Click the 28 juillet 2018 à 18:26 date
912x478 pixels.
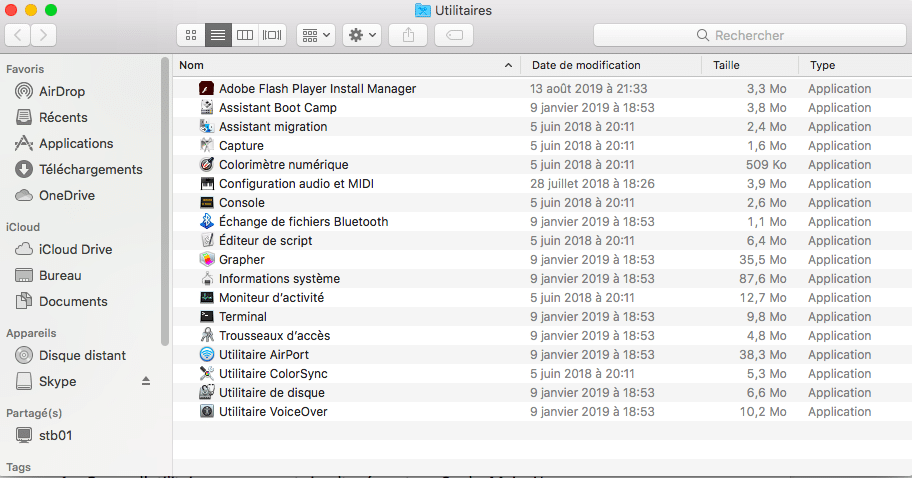pos(592,183)
